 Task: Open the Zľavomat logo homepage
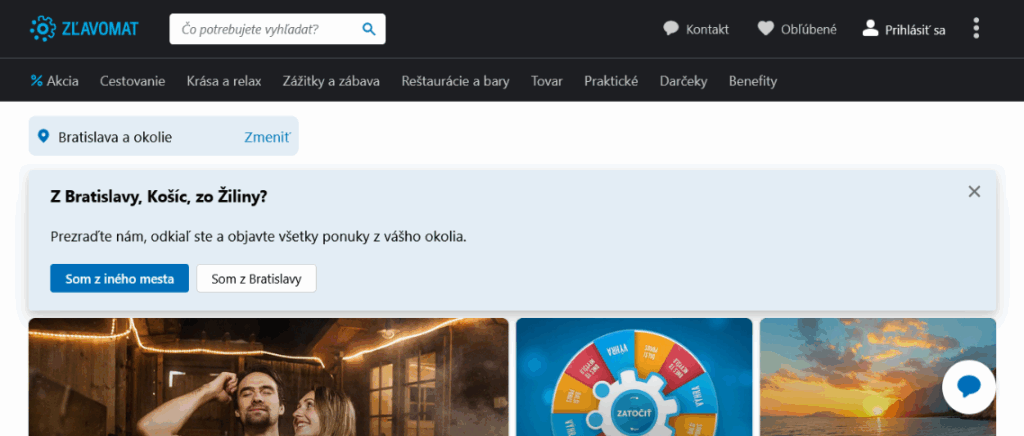click(x=84, y=29)
